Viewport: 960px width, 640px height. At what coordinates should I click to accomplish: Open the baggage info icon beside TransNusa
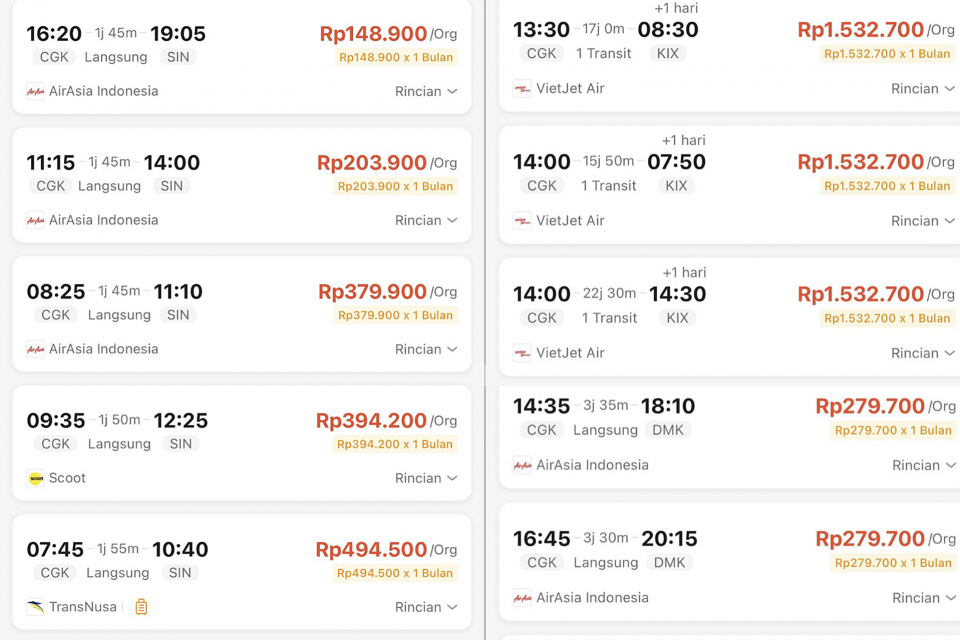[140, 607]
